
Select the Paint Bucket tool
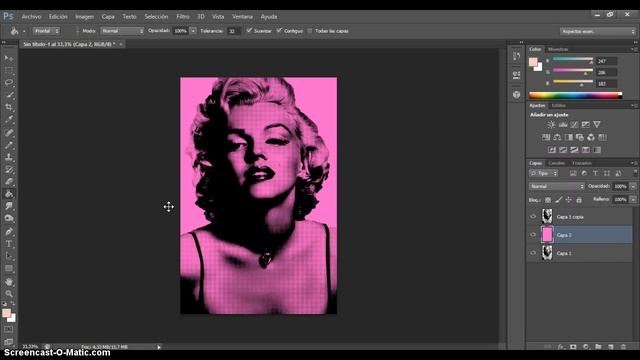pos(9,194)
